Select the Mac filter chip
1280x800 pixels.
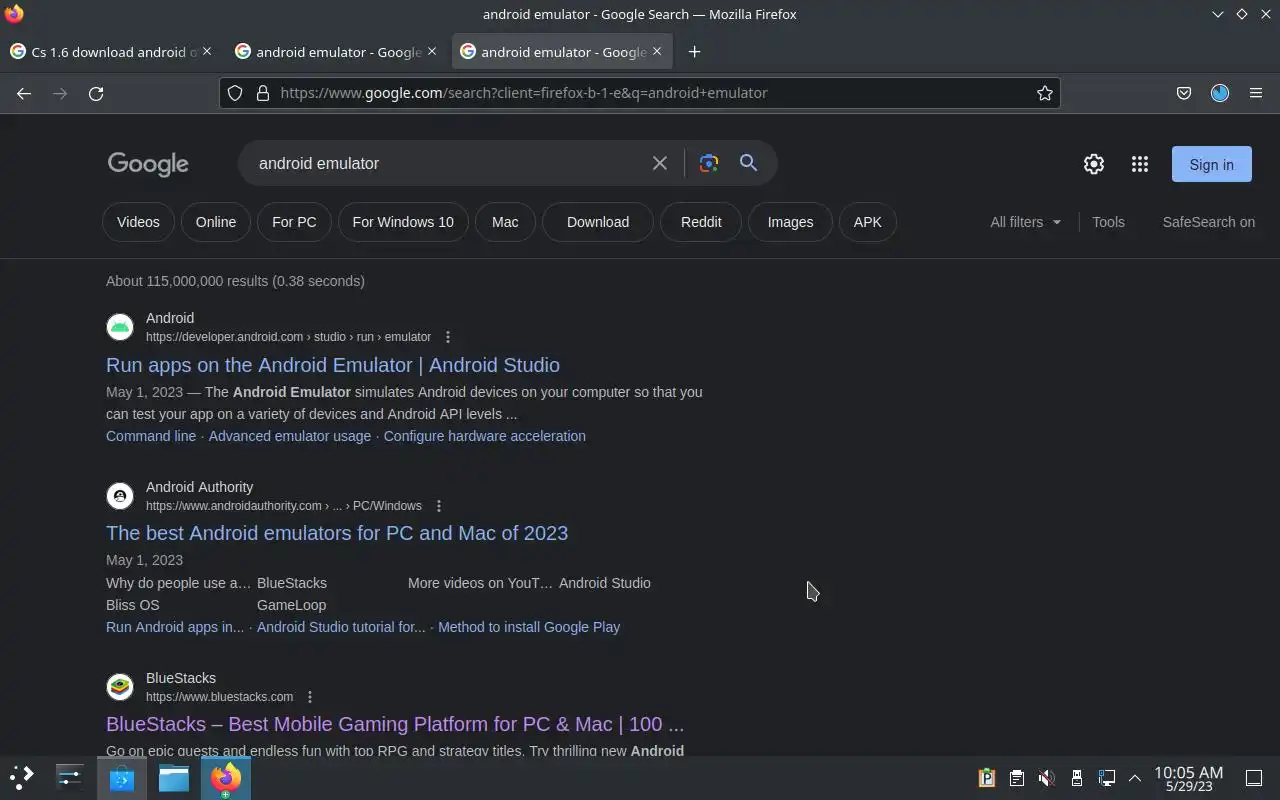click(x=505, y=222)
